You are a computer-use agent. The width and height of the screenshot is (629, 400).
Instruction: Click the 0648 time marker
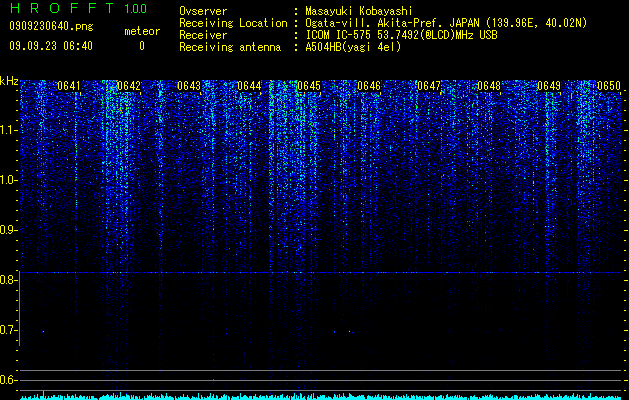coord(489,86)
